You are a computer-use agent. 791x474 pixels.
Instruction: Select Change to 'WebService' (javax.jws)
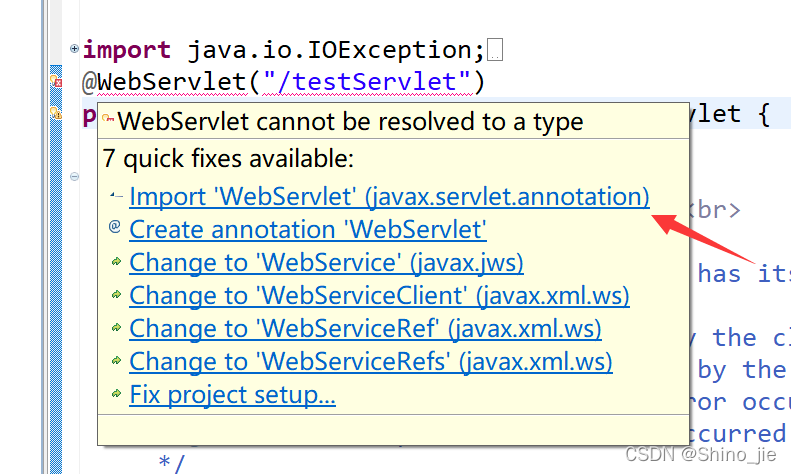point(326,263)
